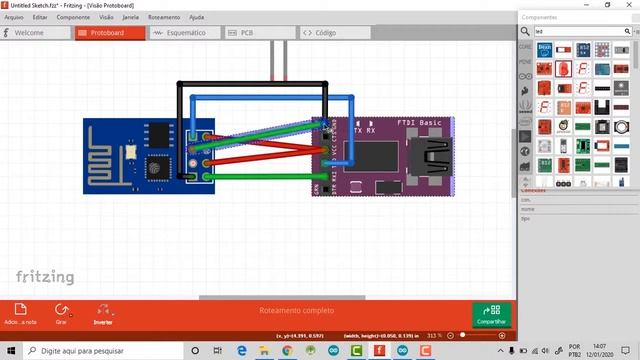Show hidden system tray icons
640x360 pixels.
click(500, 351)
